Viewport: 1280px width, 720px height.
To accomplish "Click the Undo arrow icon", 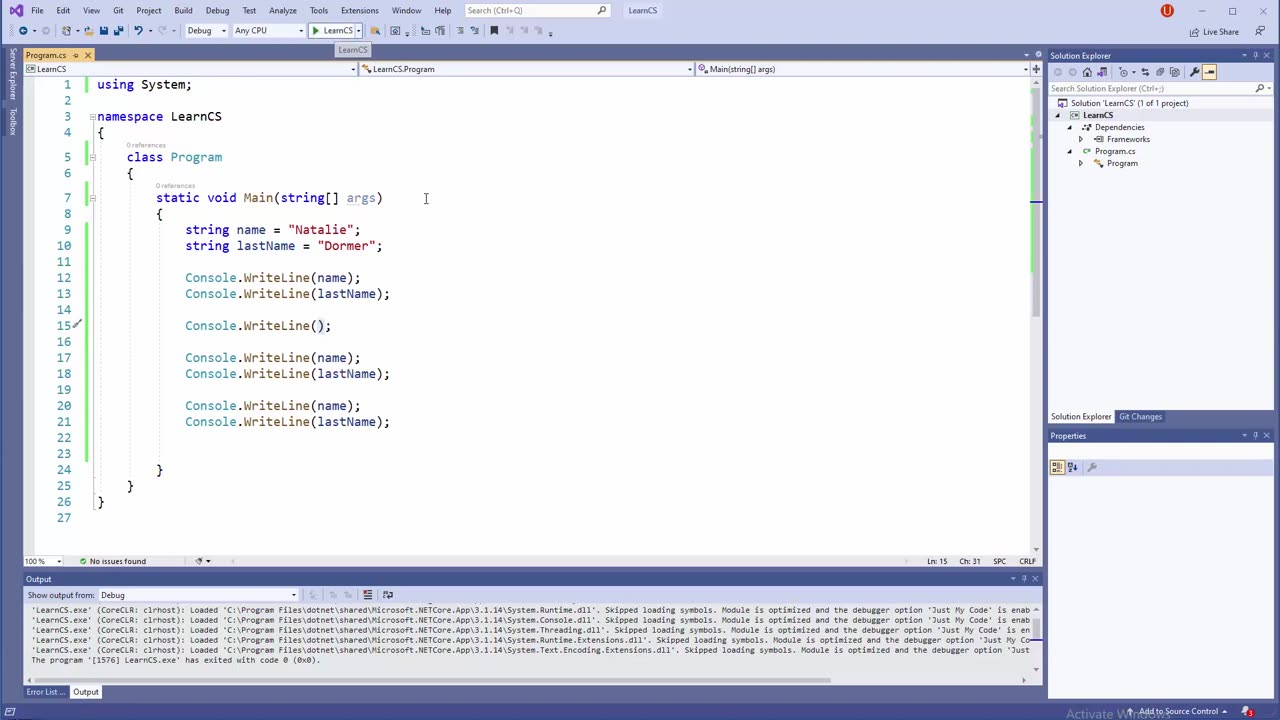I will pyautogui.click(x=138, y=30).
